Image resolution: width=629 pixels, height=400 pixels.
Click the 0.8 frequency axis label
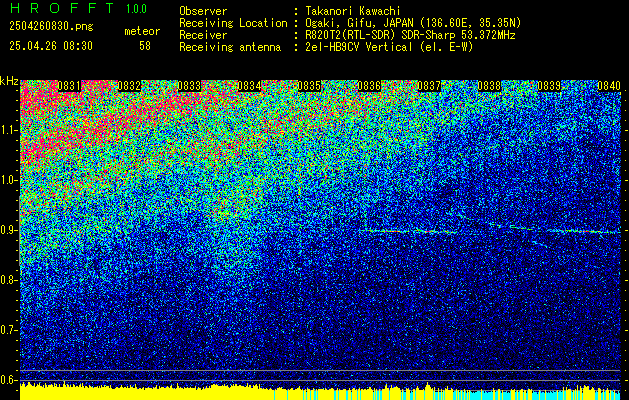(8, 280)
